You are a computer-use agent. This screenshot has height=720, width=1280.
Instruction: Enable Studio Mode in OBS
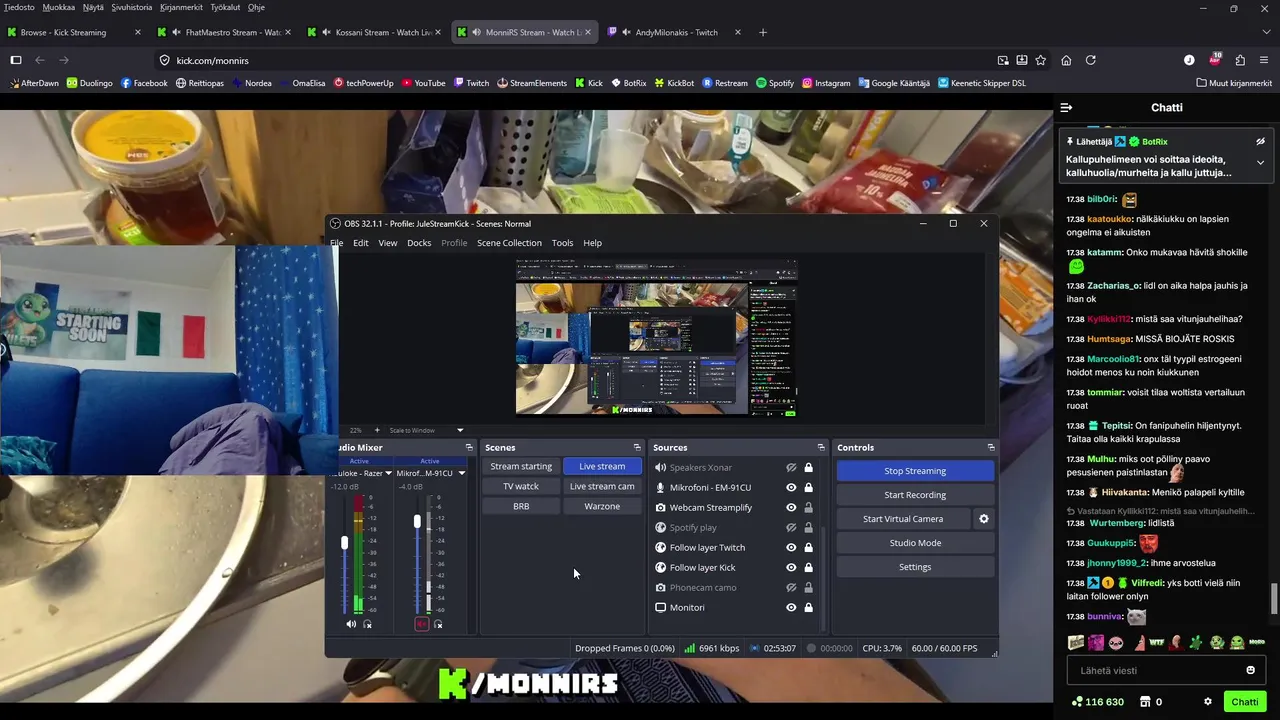[x=915, y=543]
